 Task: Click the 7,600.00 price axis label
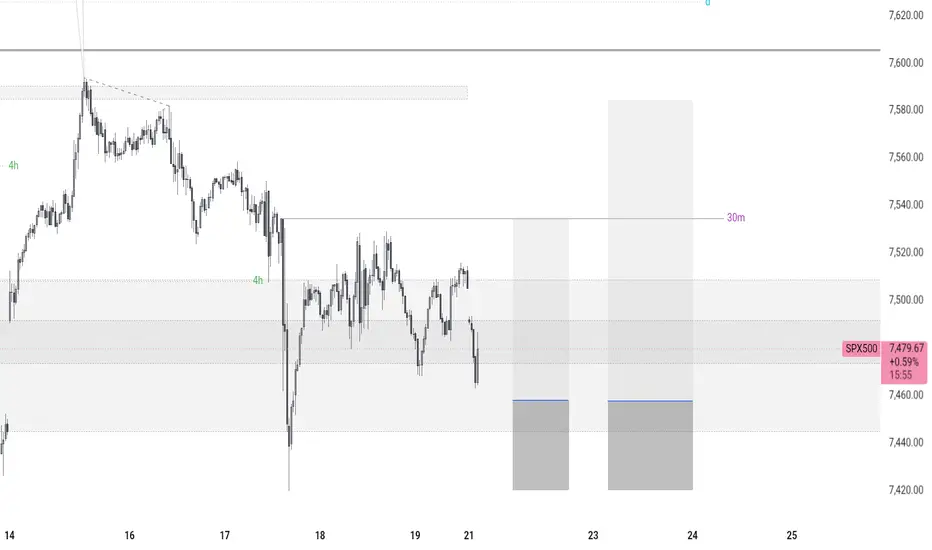point(906,62)
